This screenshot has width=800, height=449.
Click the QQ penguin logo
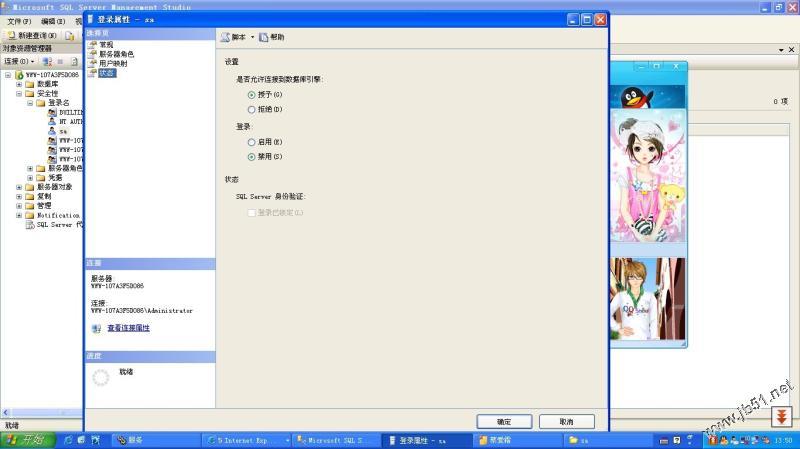pyautogui.click(x=636, y=97)
